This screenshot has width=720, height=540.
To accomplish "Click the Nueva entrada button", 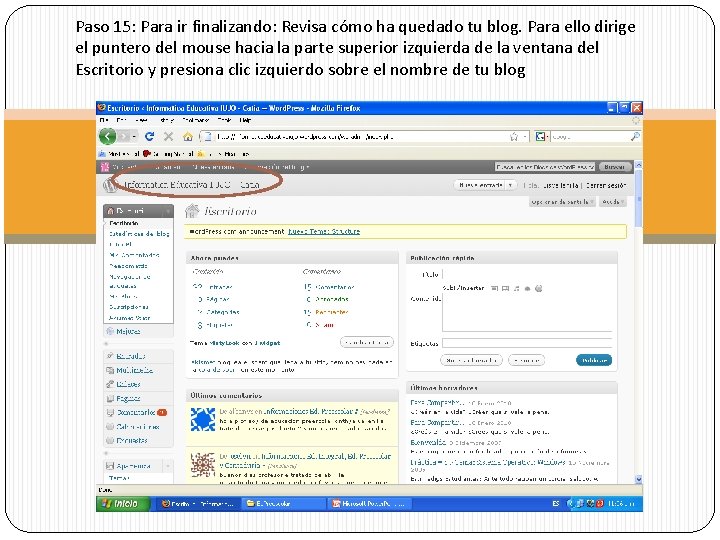I will [480, 185].
